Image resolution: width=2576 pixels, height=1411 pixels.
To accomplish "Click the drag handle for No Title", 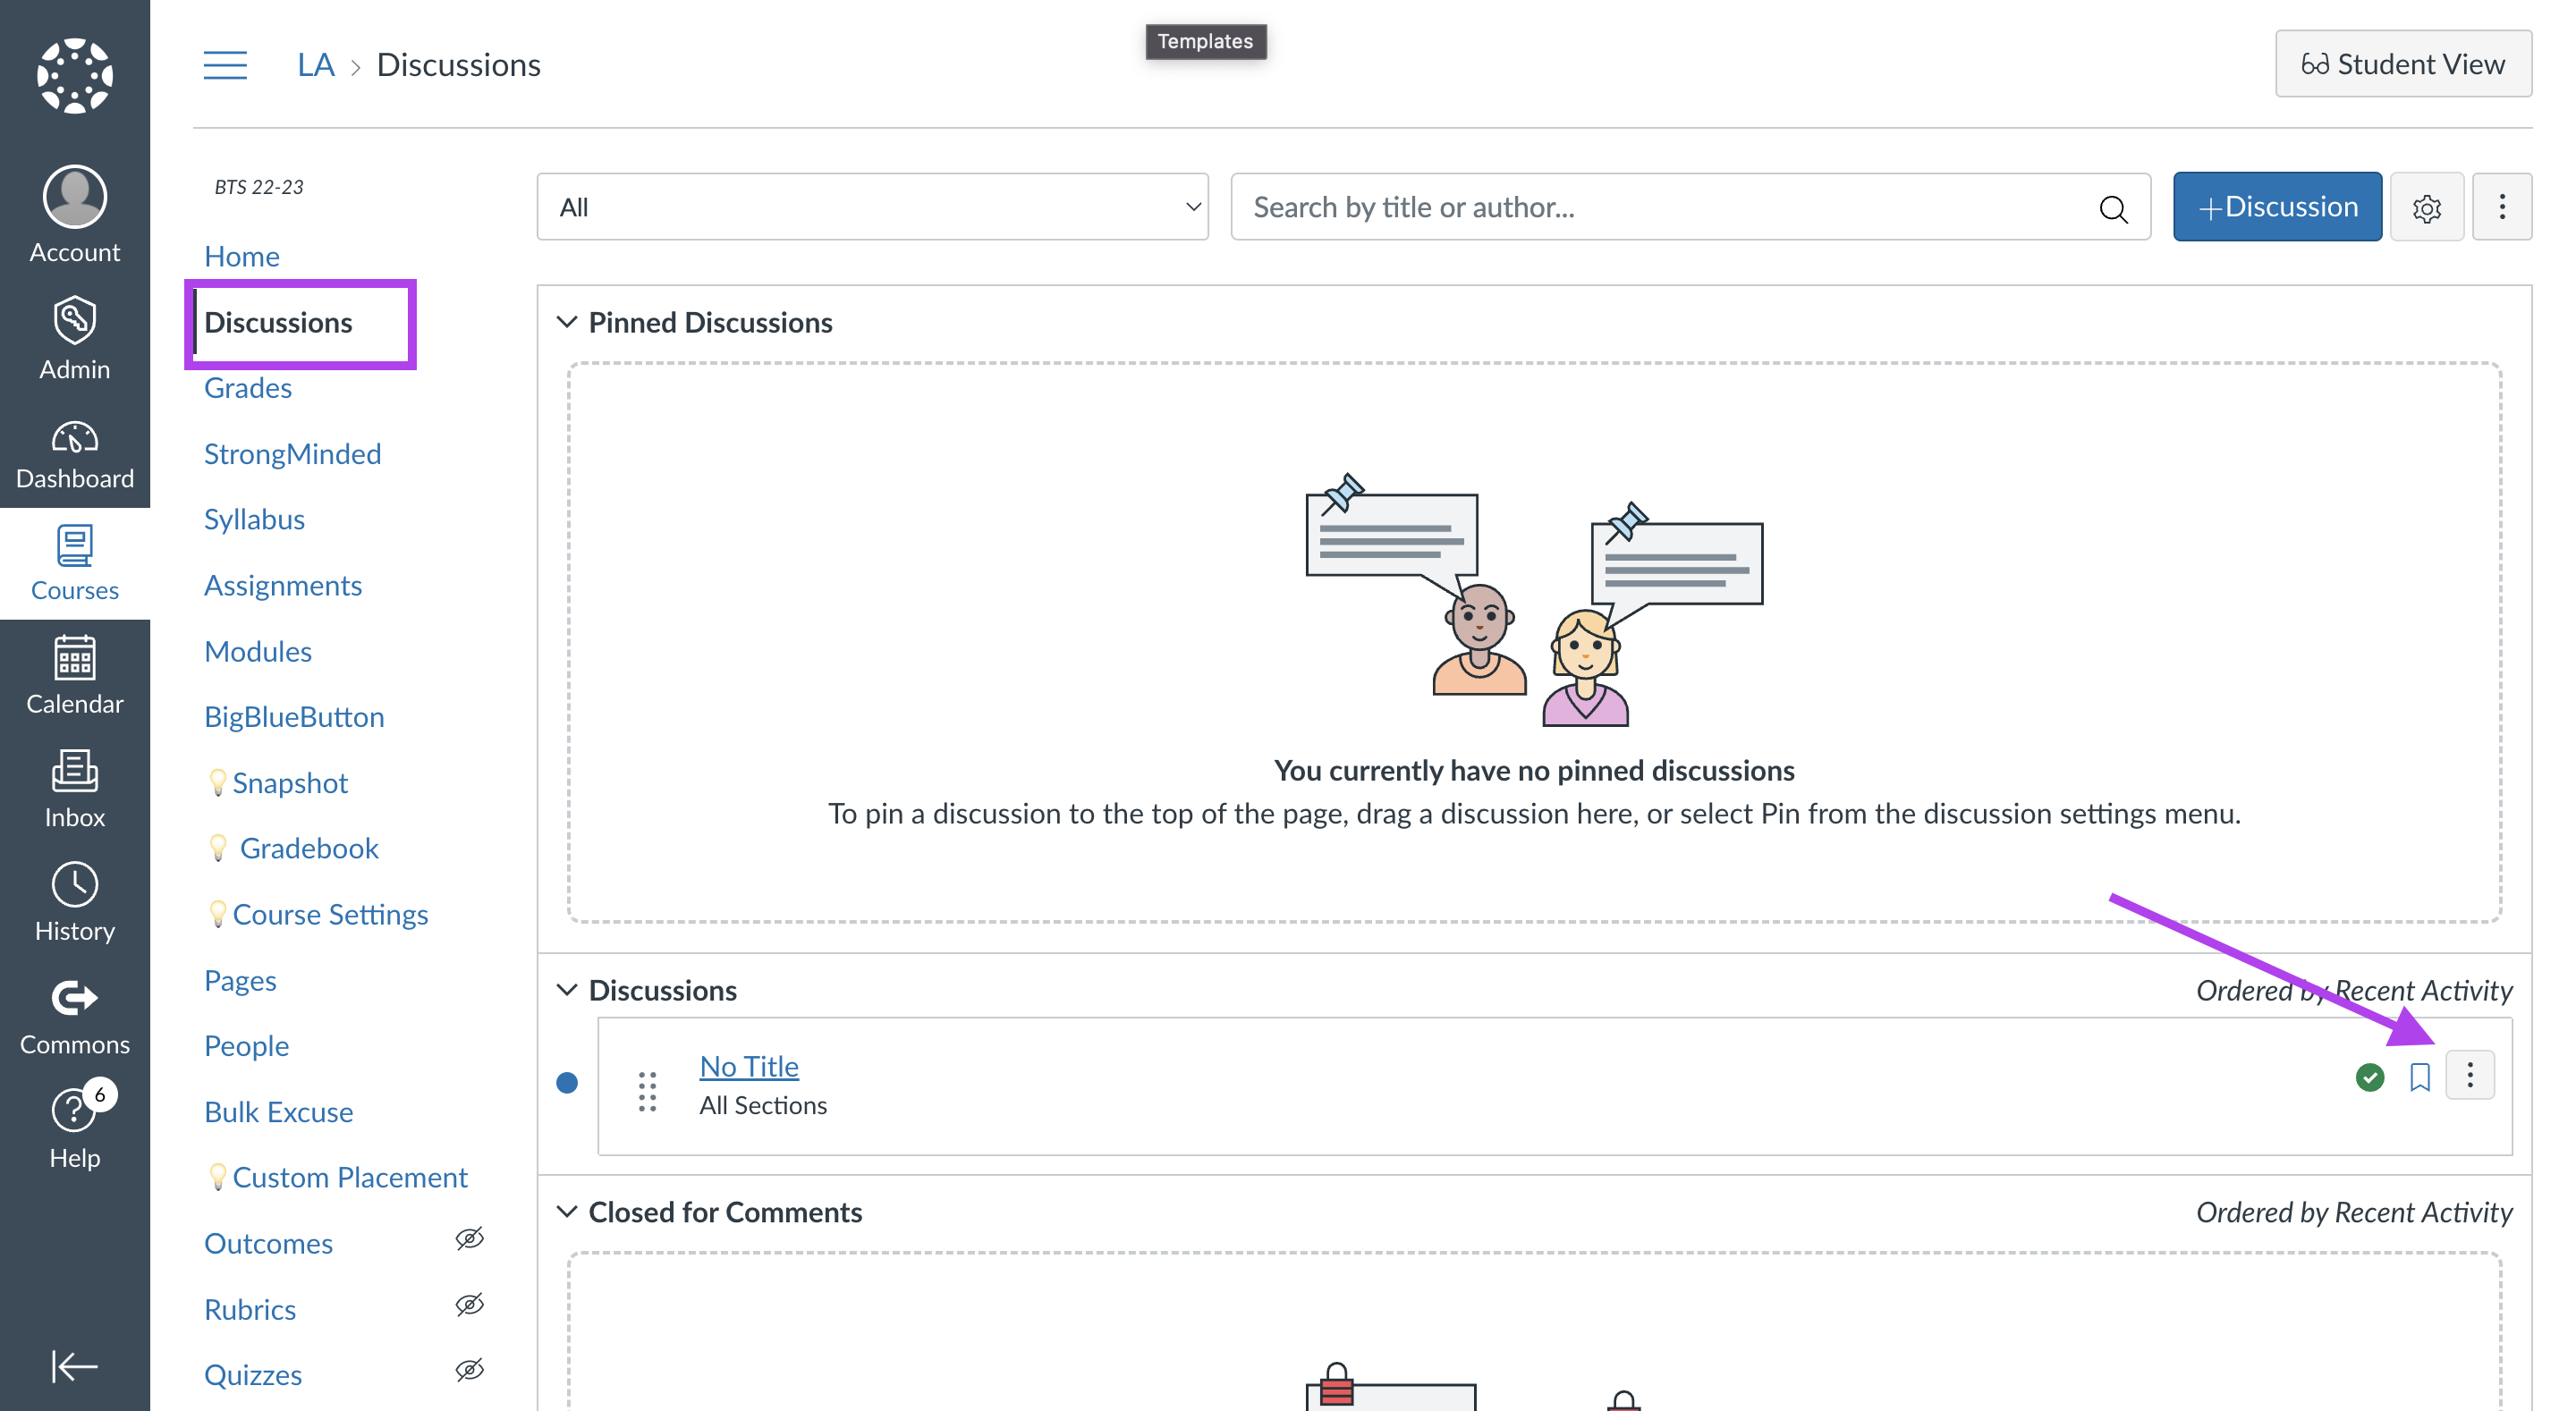I will [647, 1090].
